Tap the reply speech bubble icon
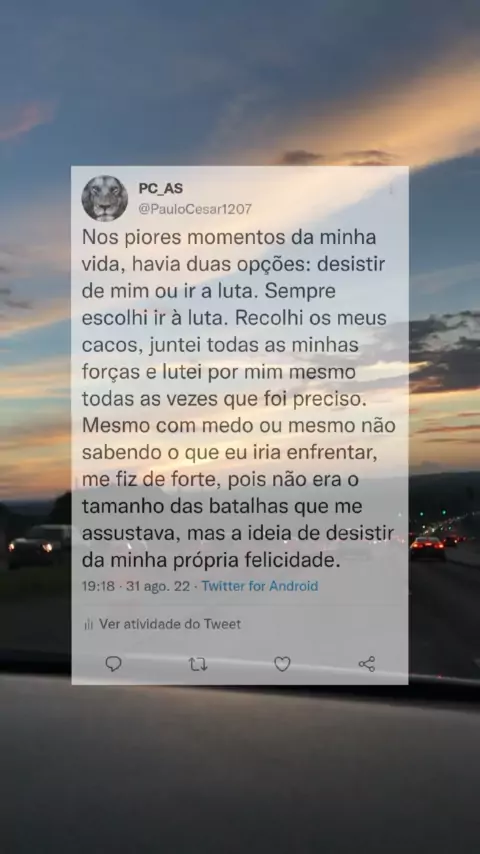Image resolution: width=480 pixels, height=854 pixels. 113,663
